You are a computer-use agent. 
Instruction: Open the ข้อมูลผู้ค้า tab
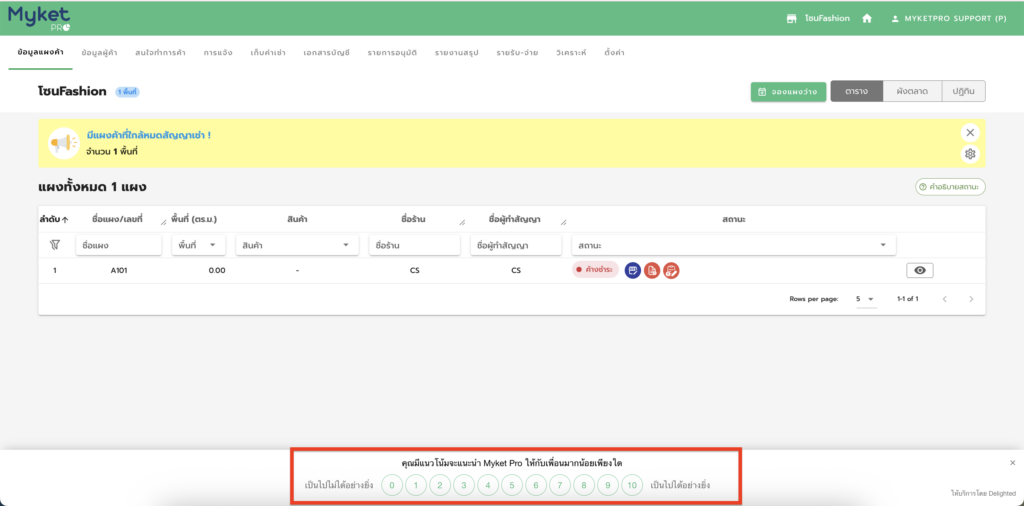click(x=100, y=51)
